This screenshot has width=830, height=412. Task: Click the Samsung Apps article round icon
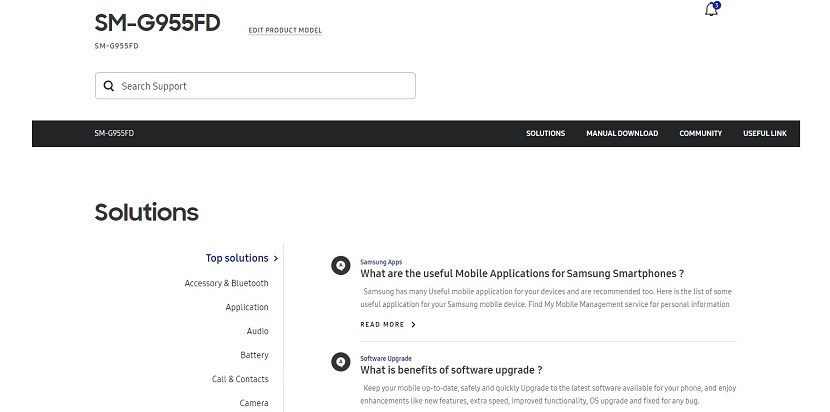(x=340, y=265)
